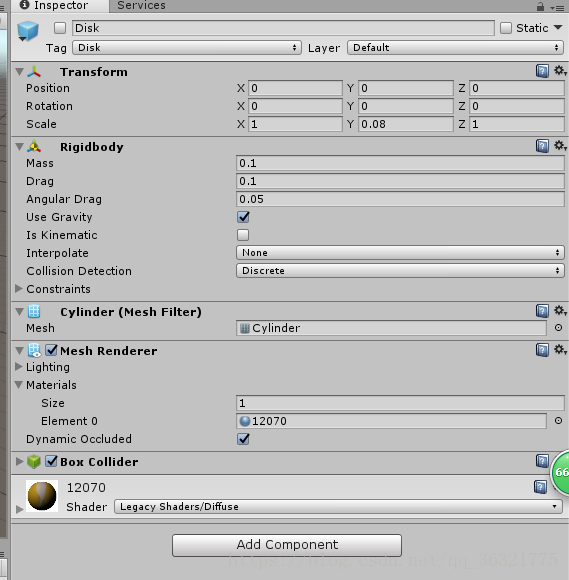Click Position Y field

click(405, 88)
